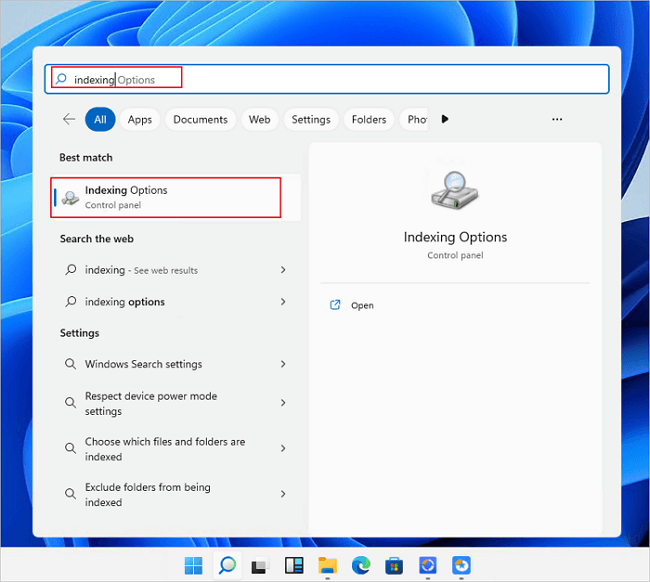
Task: Launch File Explorer from the taskbar
Action: (x=327, y=565)
